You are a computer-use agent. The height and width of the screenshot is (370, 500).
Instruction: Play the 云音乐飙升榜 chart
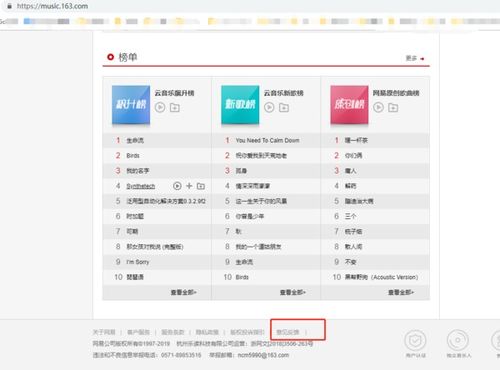click(x=160, y=107)
